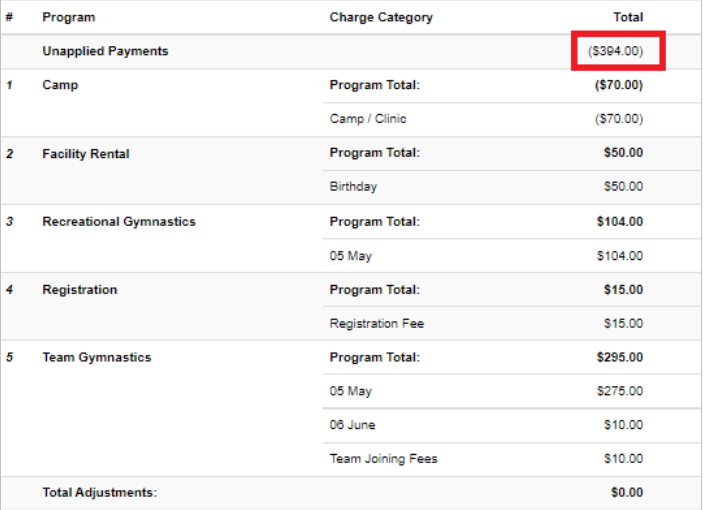Click the ($394.00) unapplied payments amount
Image resolution: width=704 pixels, height=510 pixels.
[616, 51]
